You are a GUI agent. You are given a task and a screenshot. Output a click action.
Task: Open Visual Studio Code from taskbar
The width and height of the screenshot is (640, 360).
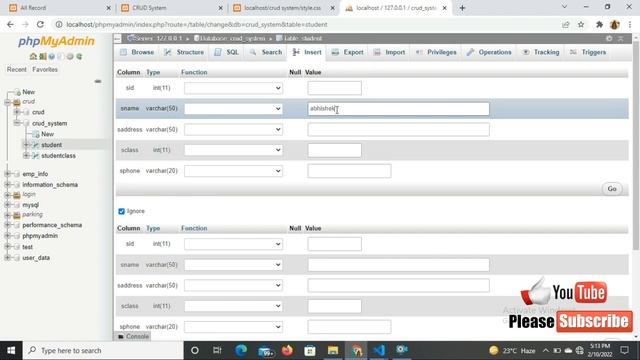click(379, 350)
